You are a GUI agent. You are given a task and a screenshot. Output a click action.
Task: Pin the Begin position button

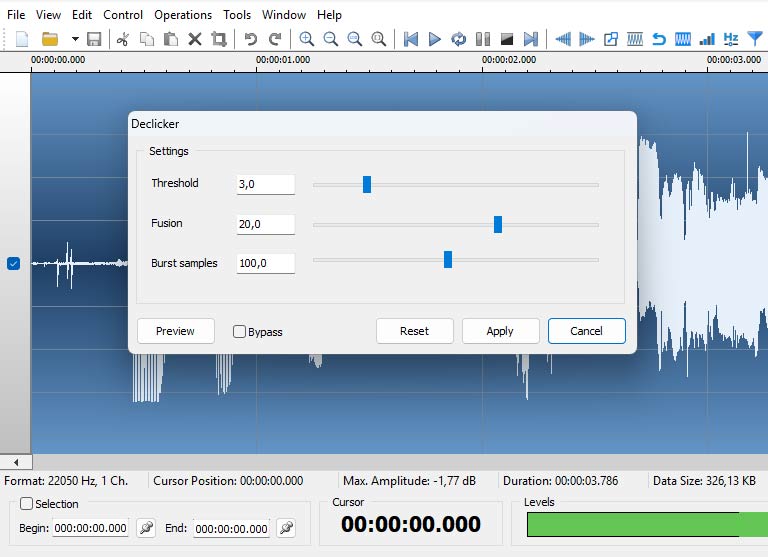(x=146, y=528)
